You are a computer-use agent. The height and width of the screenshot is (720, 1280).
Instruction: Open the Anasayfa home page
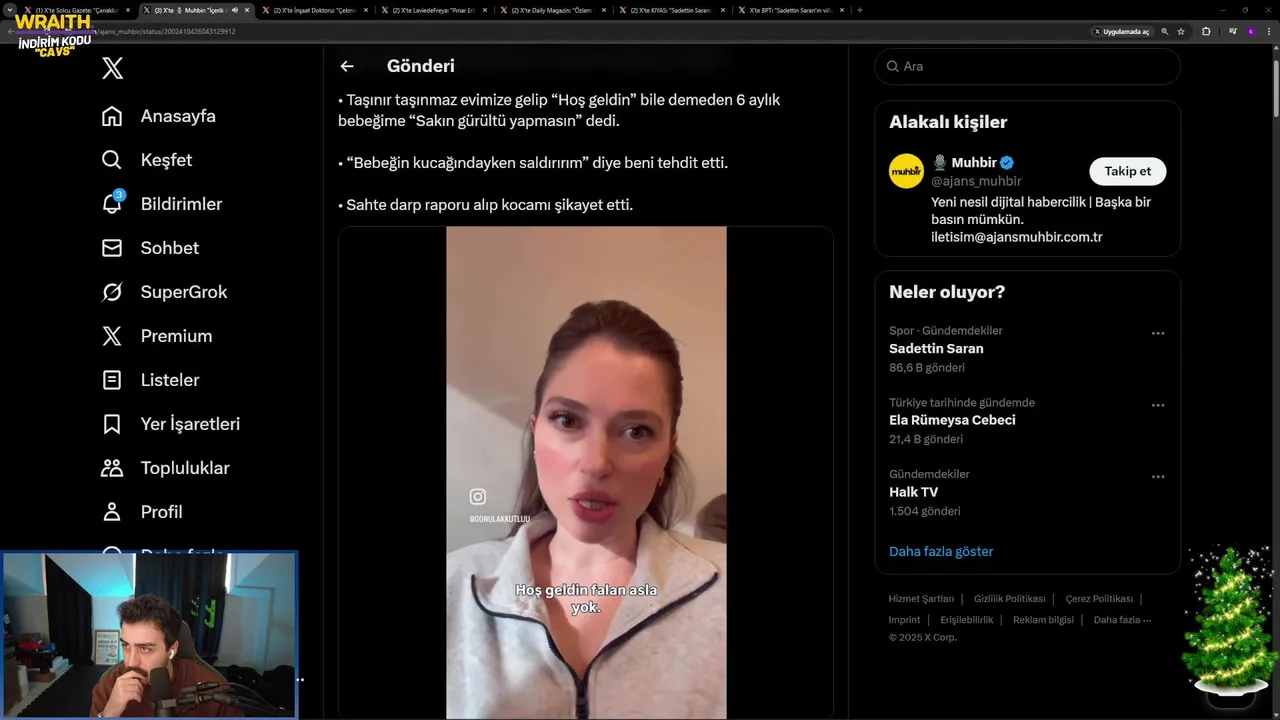(x=159, y=116)
